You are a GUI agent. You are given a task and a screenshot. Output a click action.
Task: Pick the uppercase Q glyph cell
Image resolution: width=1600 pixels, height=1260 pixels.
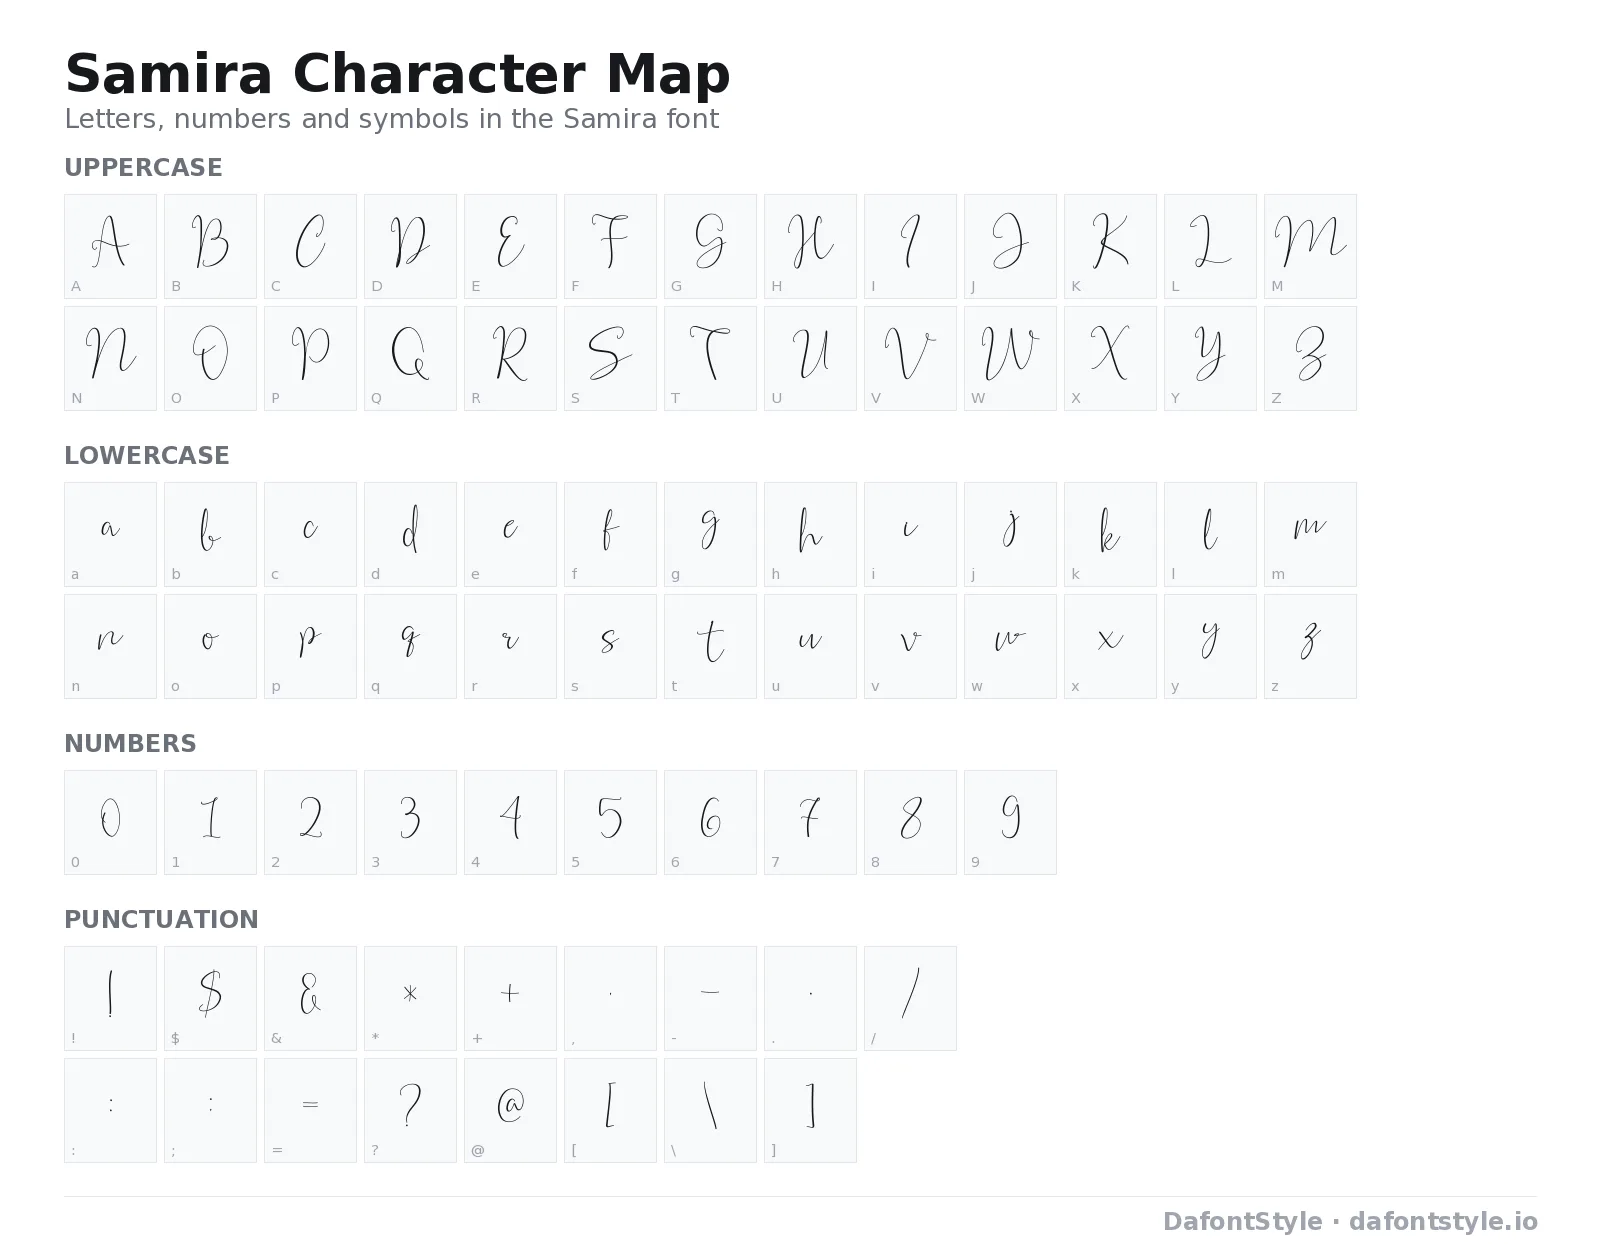click(x=410, y=358)
